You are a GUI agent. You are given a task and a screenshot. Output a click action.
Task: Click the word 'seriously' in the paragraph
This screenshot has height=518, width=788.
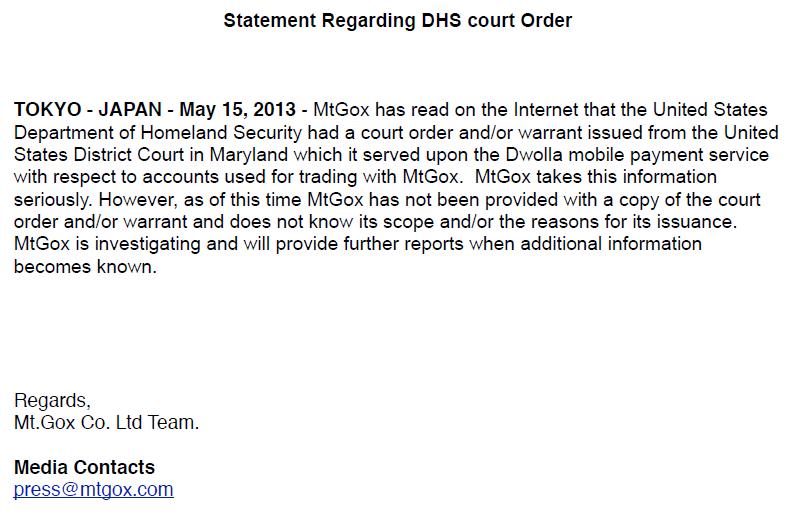[52, 198]
